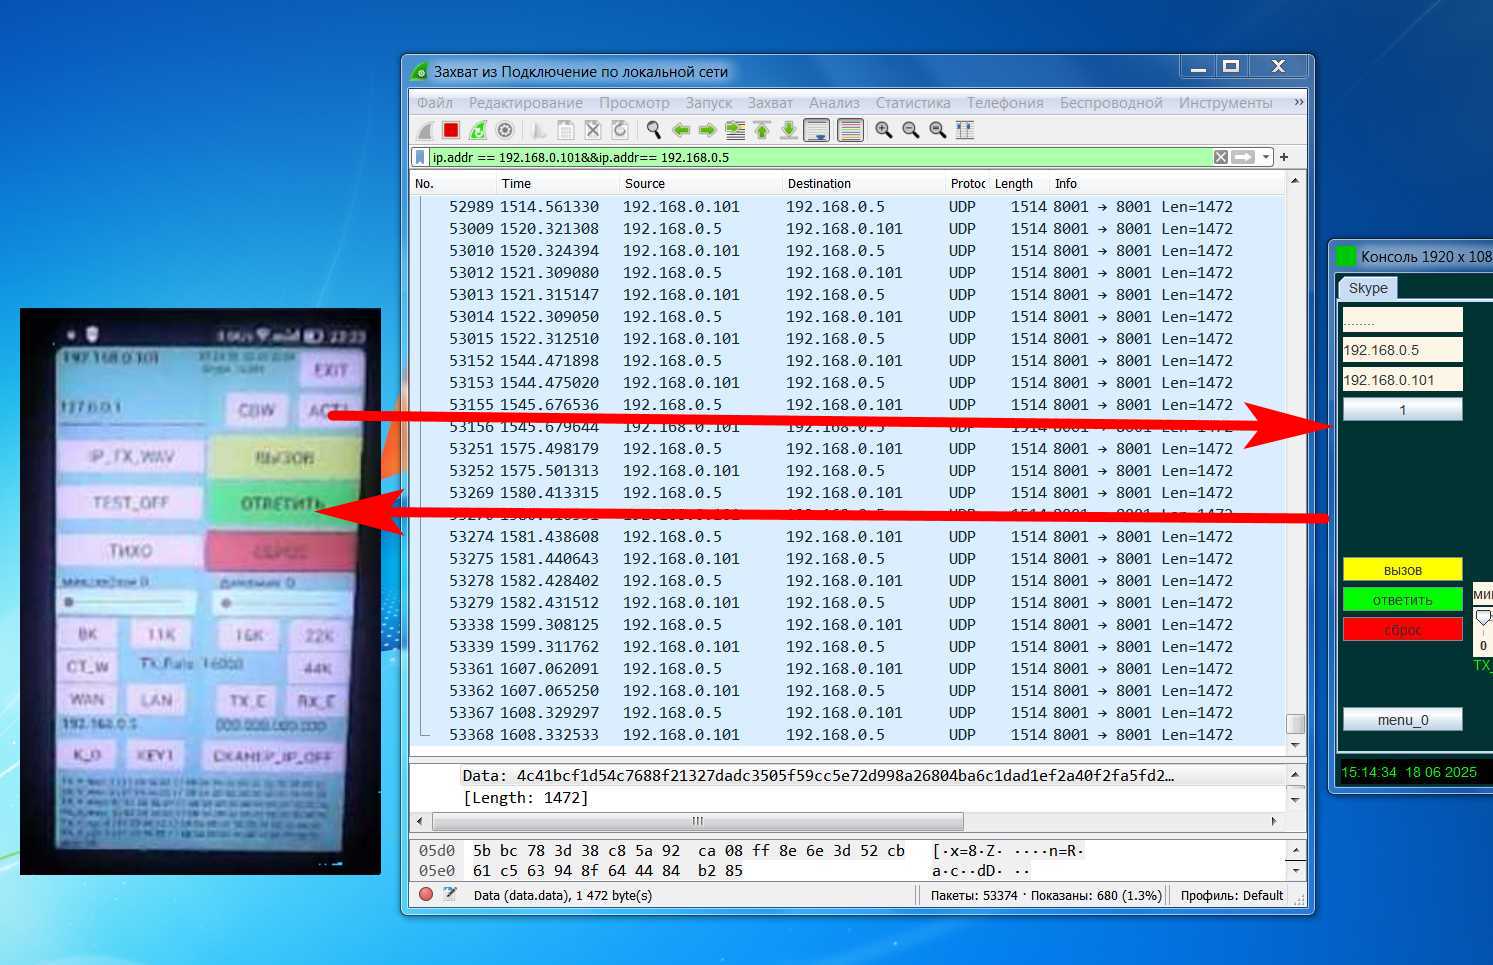Show hidden menus with the » chevron

click(1298, 102)
